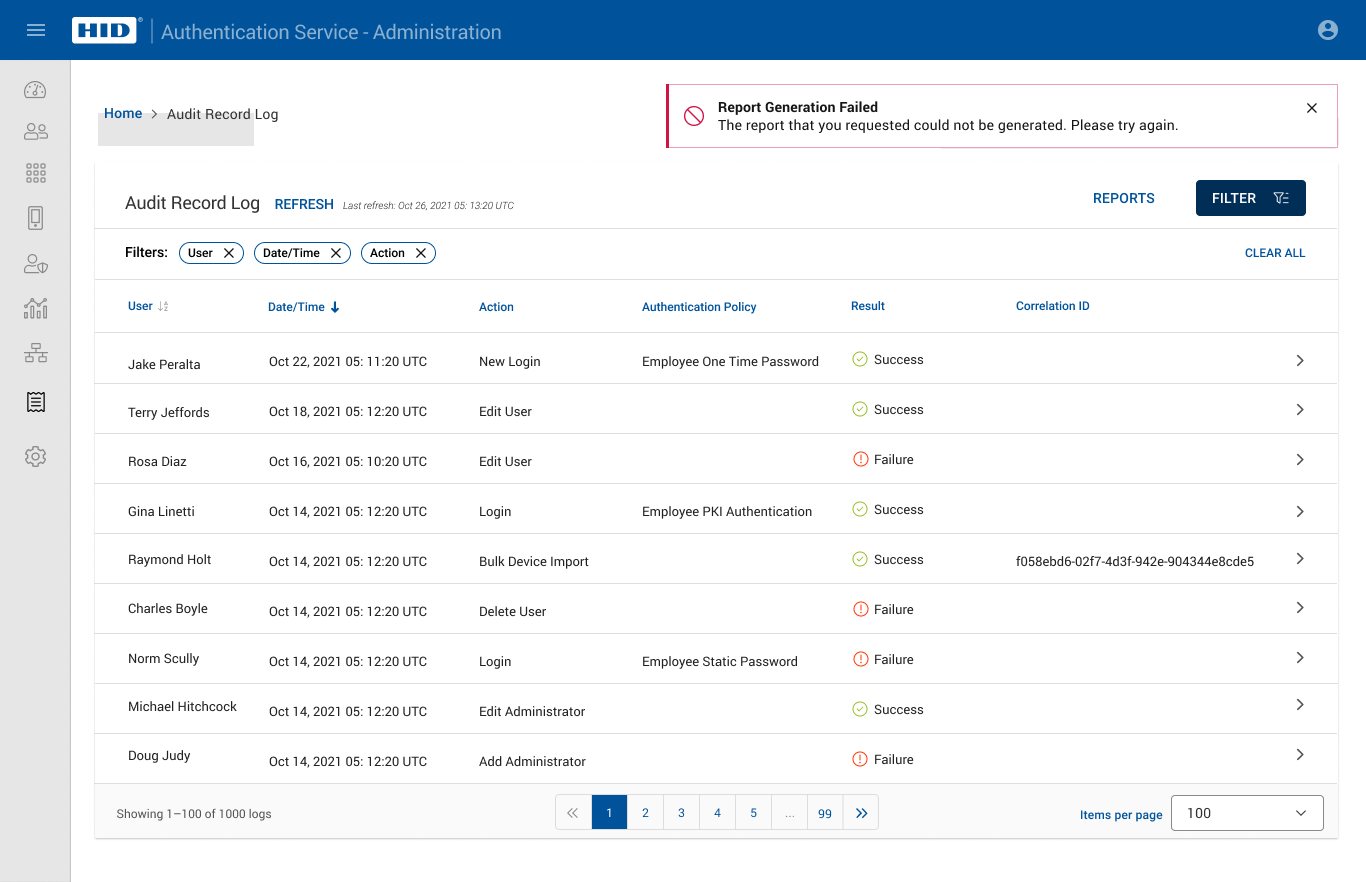Open the mobile devices sidebar icon

click(x=36, y=218)
